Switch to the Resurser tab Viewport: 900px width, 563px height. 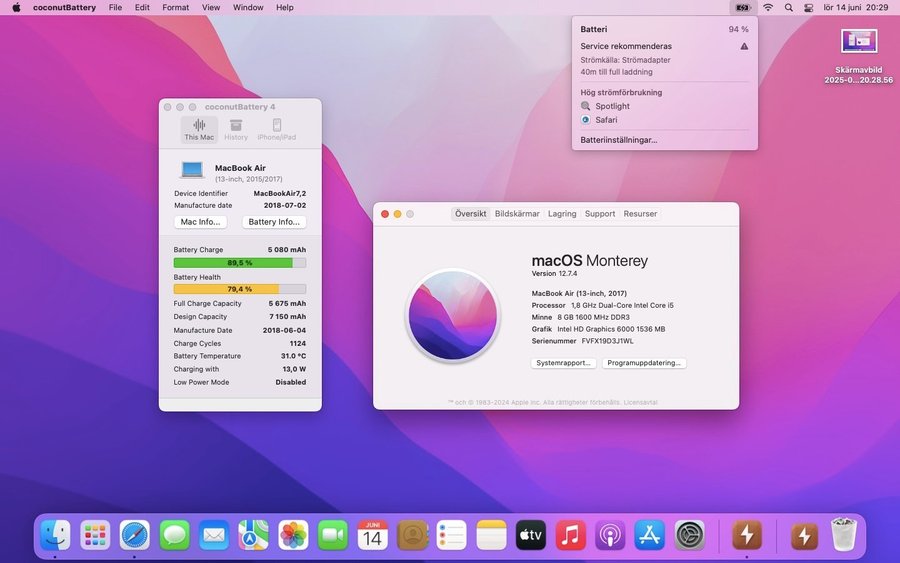[640, 213]
